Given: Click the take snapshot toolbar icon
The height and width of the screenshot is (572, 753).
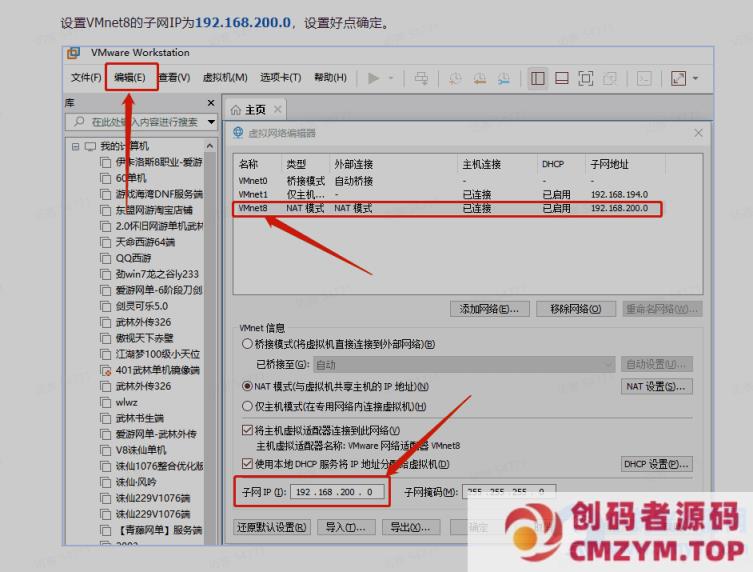Looking at the screenshot, I should pos(455,78).
